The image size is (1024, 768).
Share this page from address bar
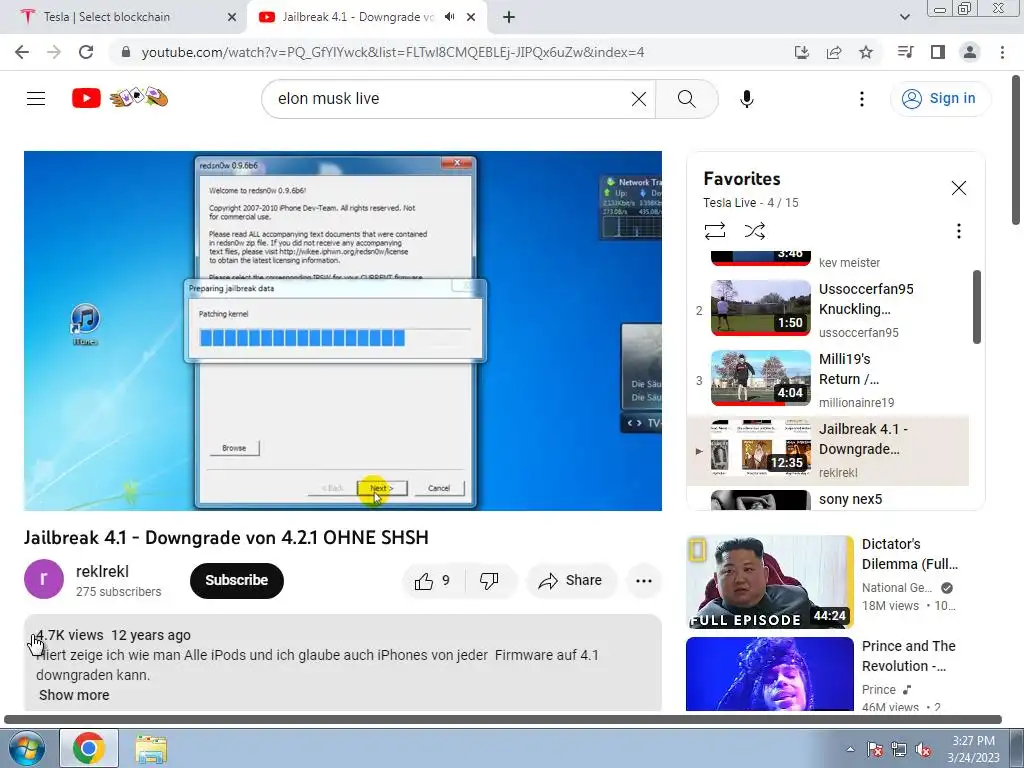(x=834, y=52)
